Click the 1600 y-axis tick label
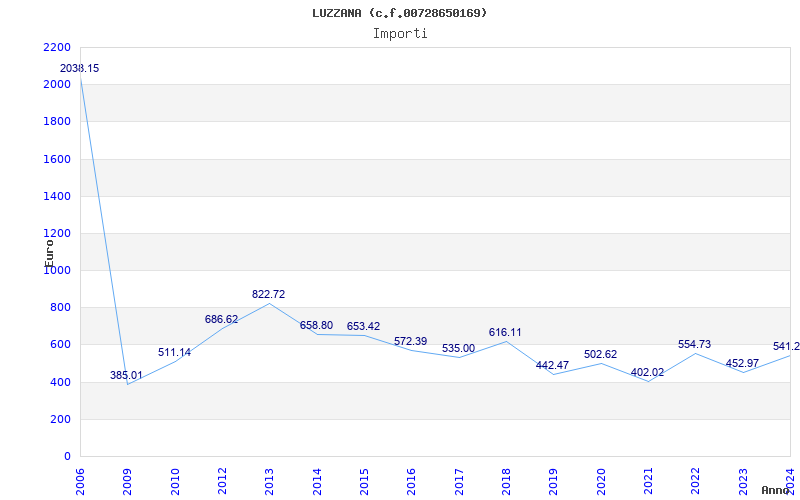Image resolution: width=800 pixels, height=500 pixels. 57,159
